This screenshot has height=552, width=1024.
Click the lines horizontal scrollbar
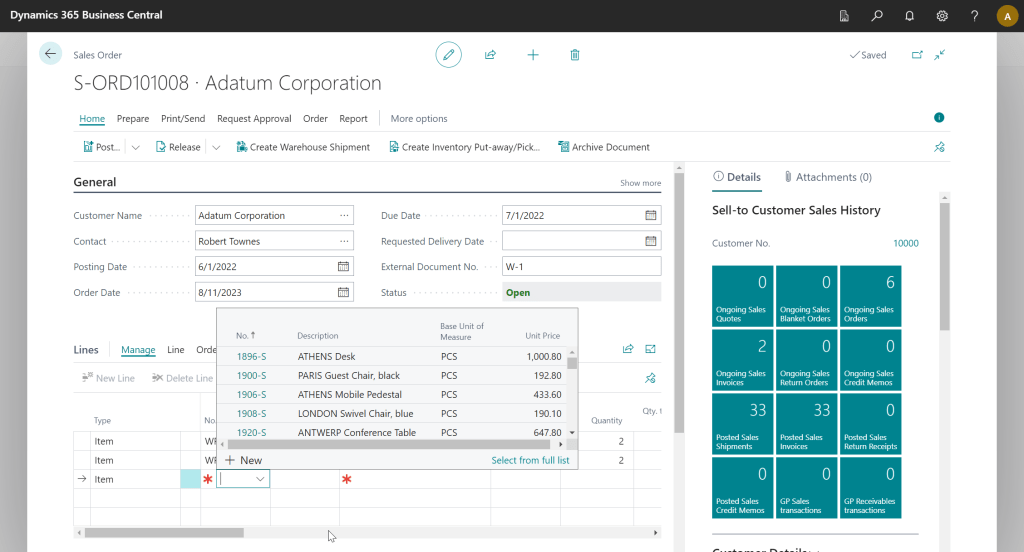164,533
